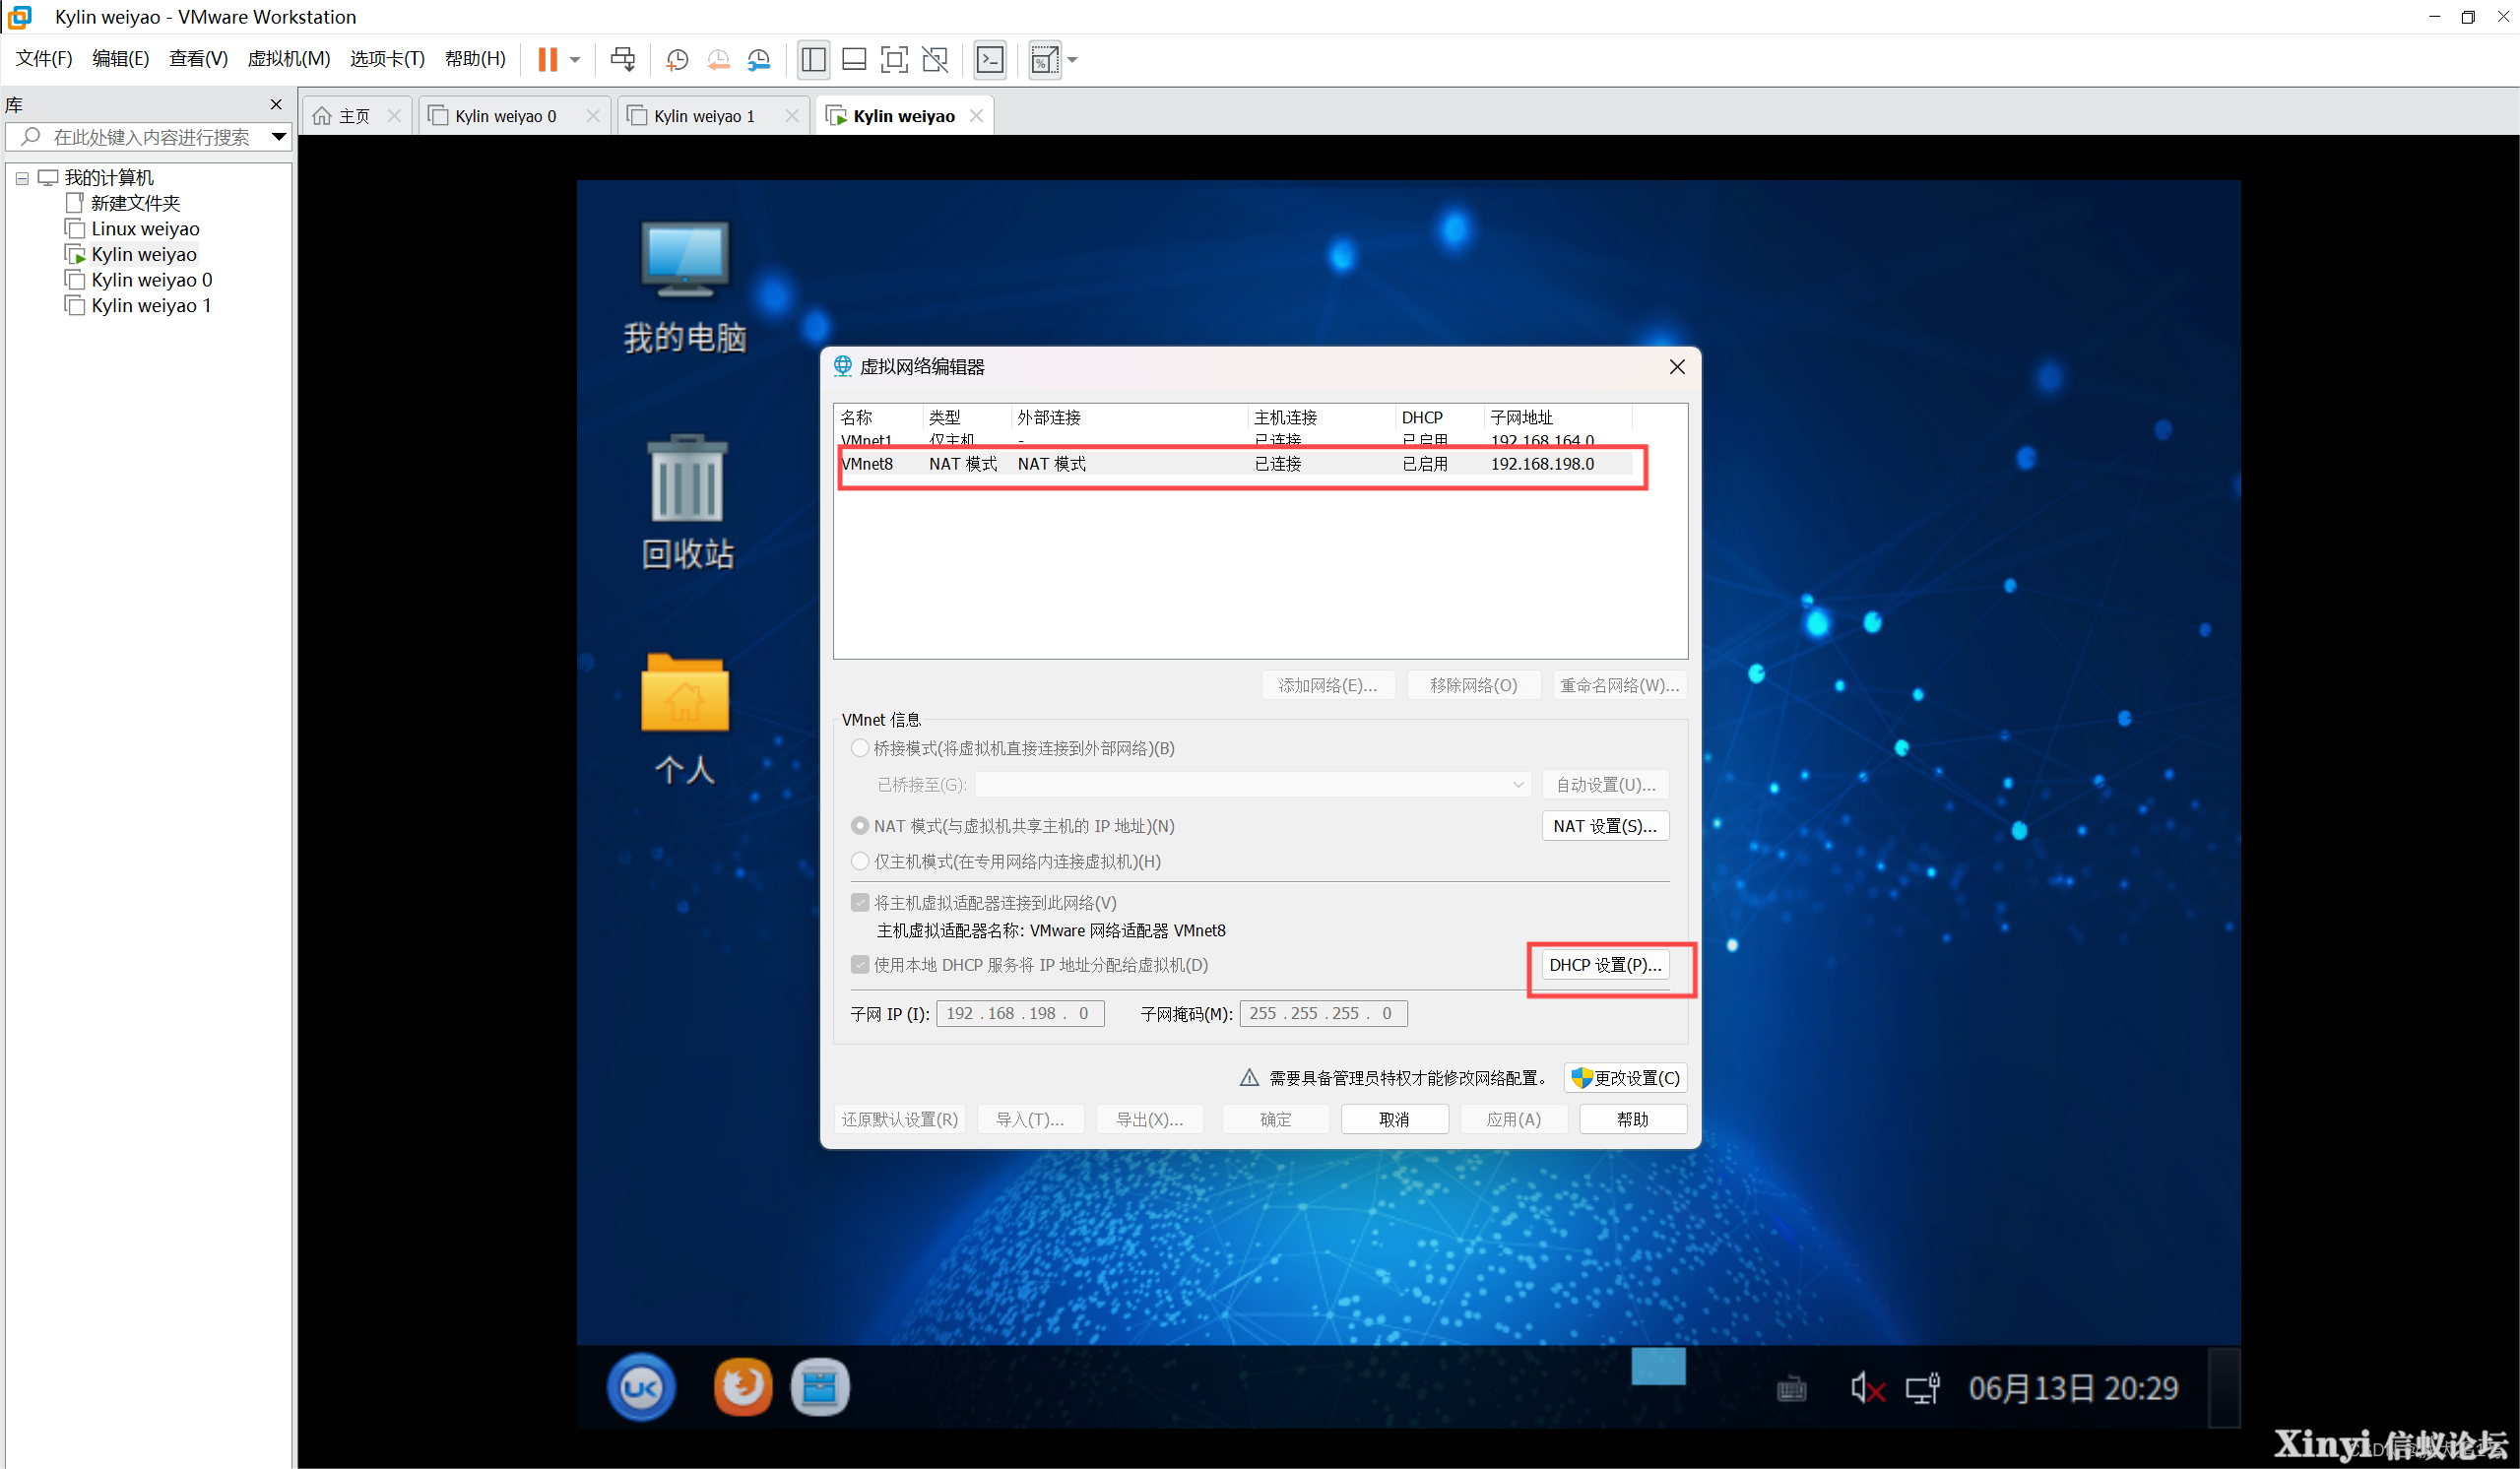Open the library search dropdown arrow
This screenshot has width=2520, height=1469.
tap(279, 137)
